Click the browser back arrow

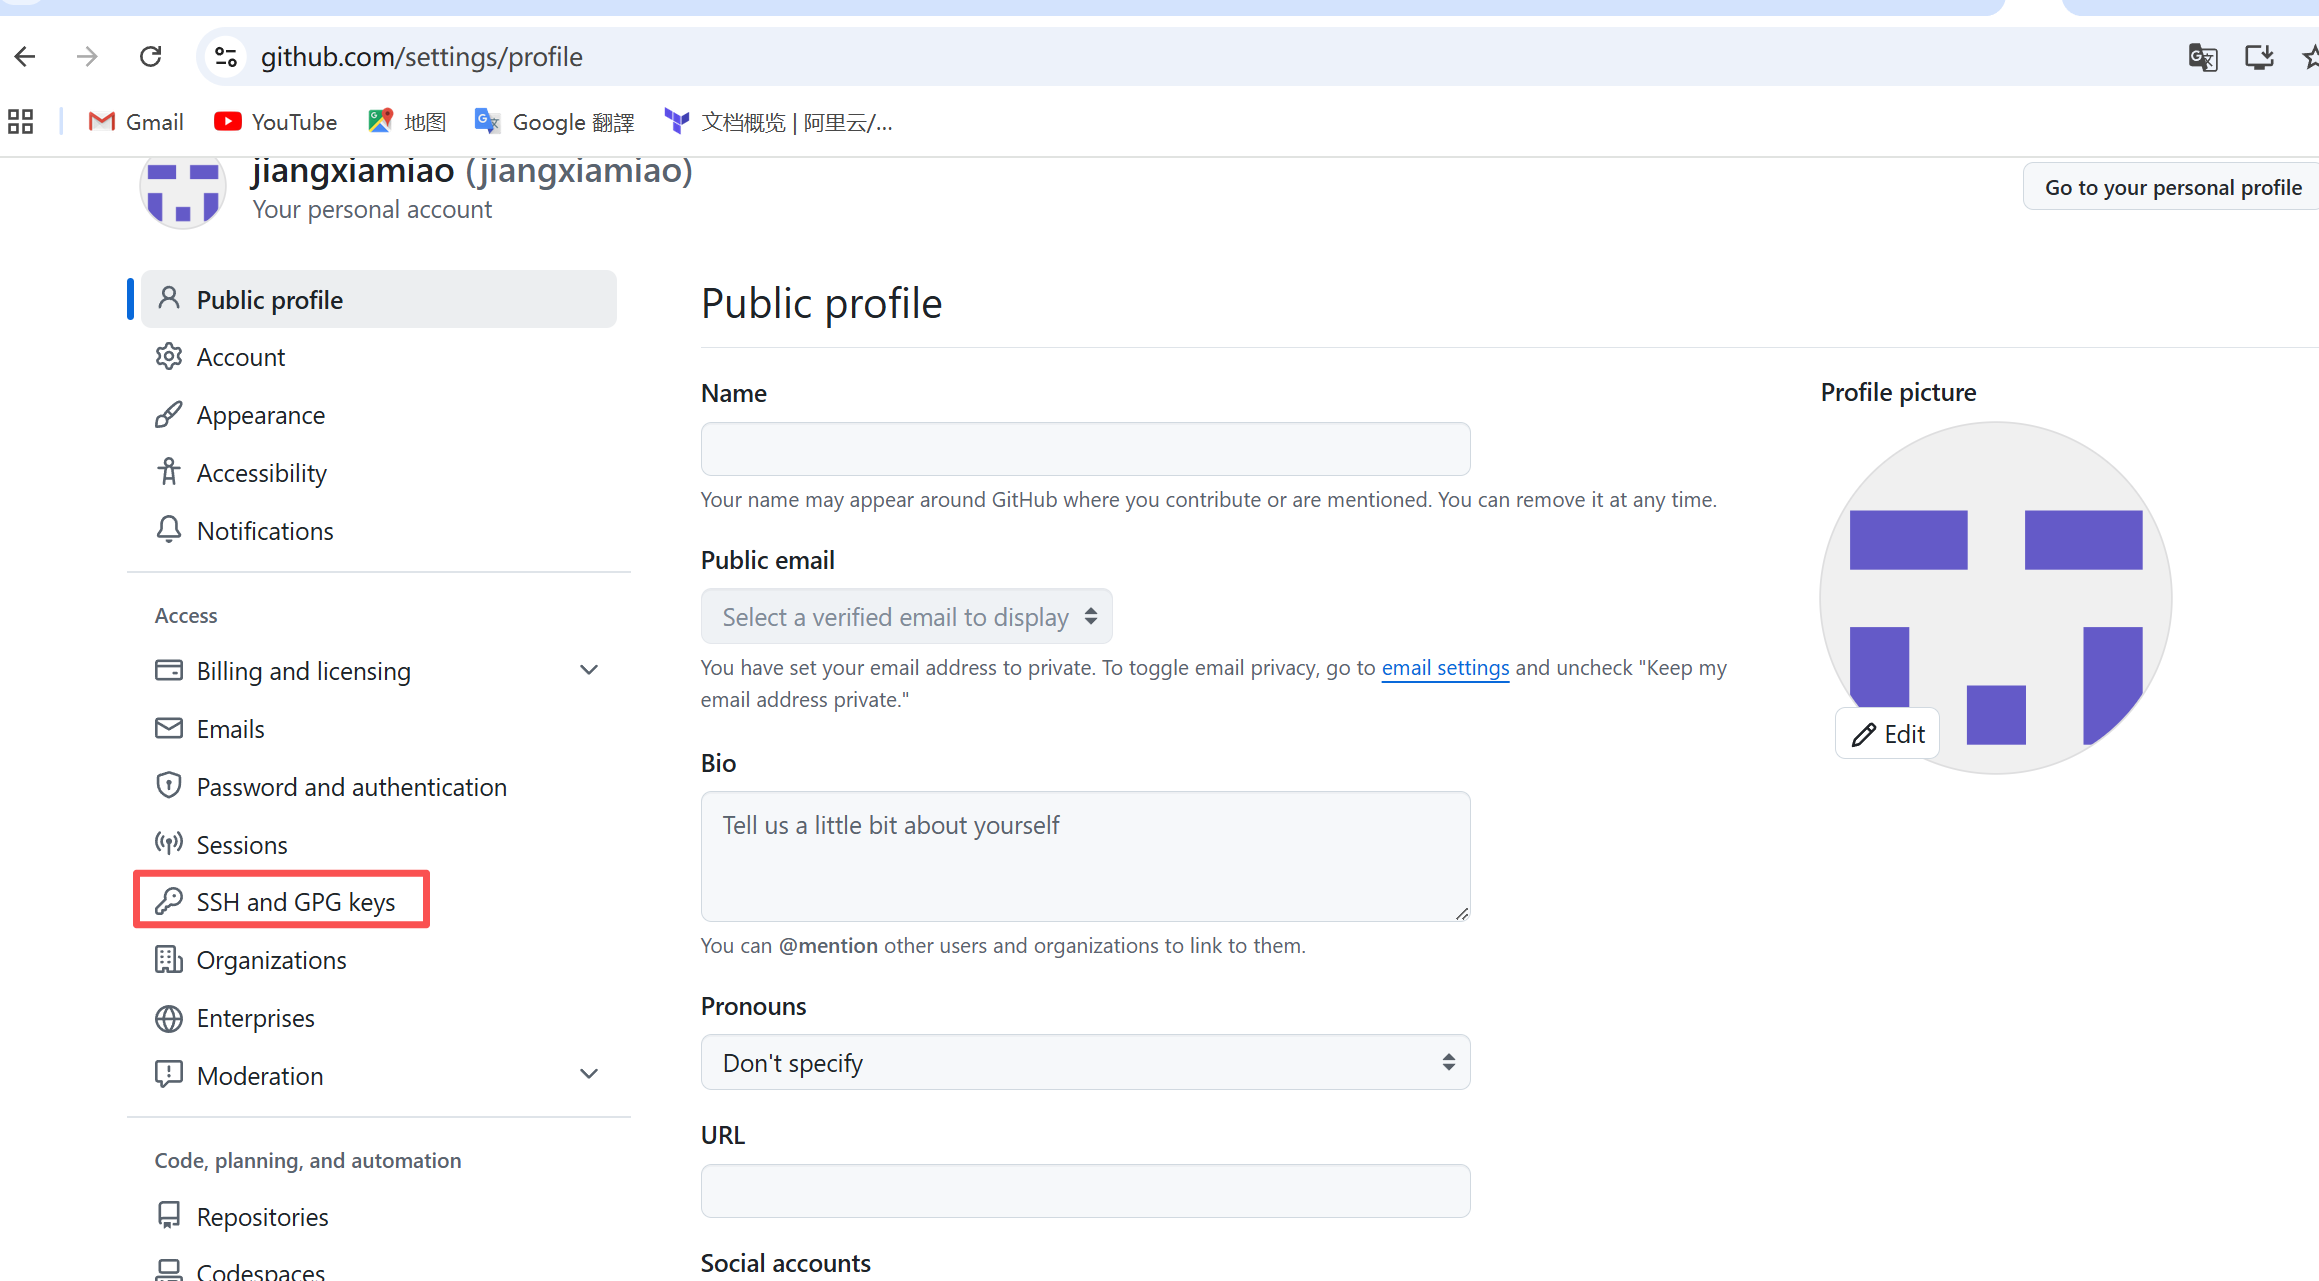pyautogui.click(x=25, y=57)
